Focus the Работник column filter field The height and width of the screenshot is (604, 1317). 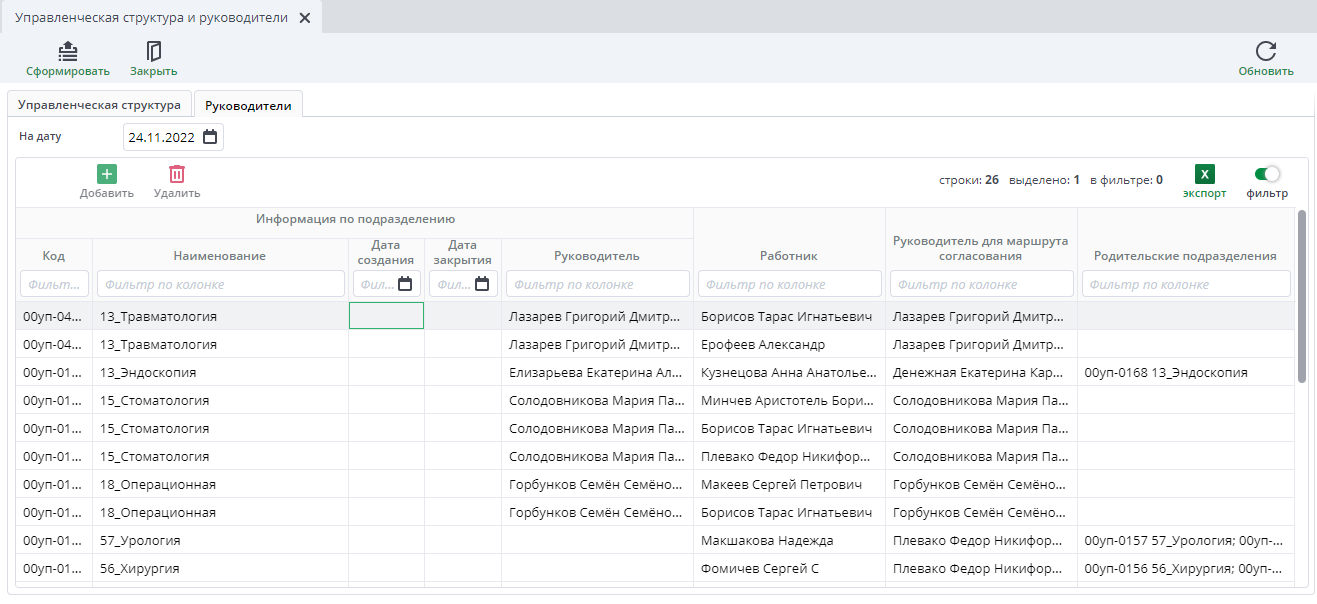click(790, 284)
